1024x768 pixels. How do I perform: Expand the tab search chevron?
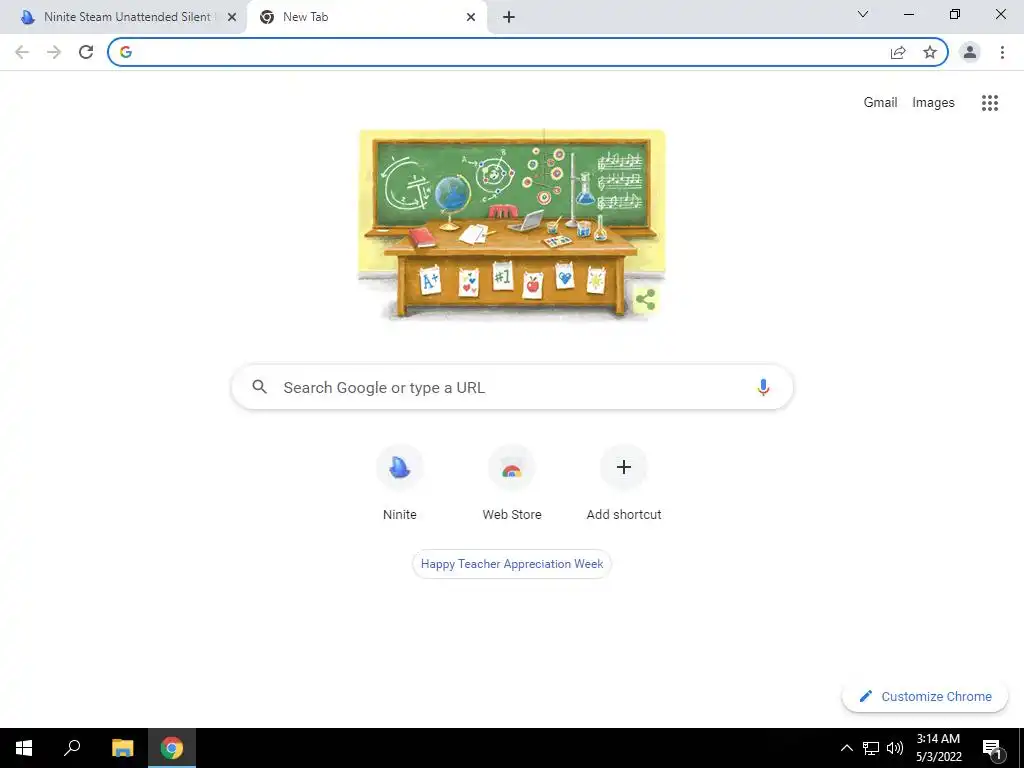pos(863,14)
